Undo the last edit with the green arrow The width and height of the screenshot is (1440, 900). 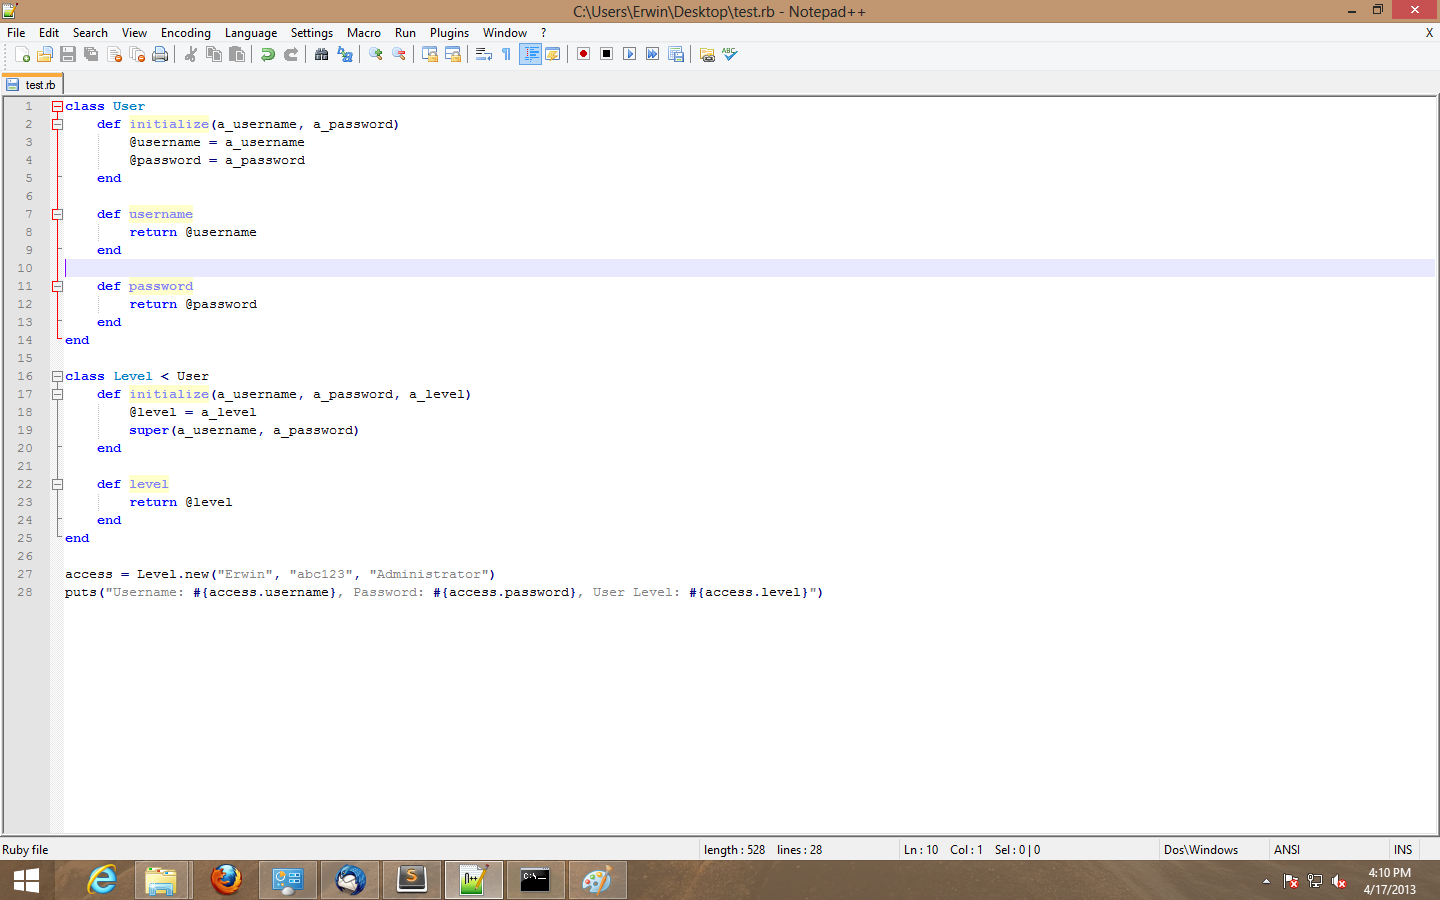pyautogui.click(x=268, y=54)
